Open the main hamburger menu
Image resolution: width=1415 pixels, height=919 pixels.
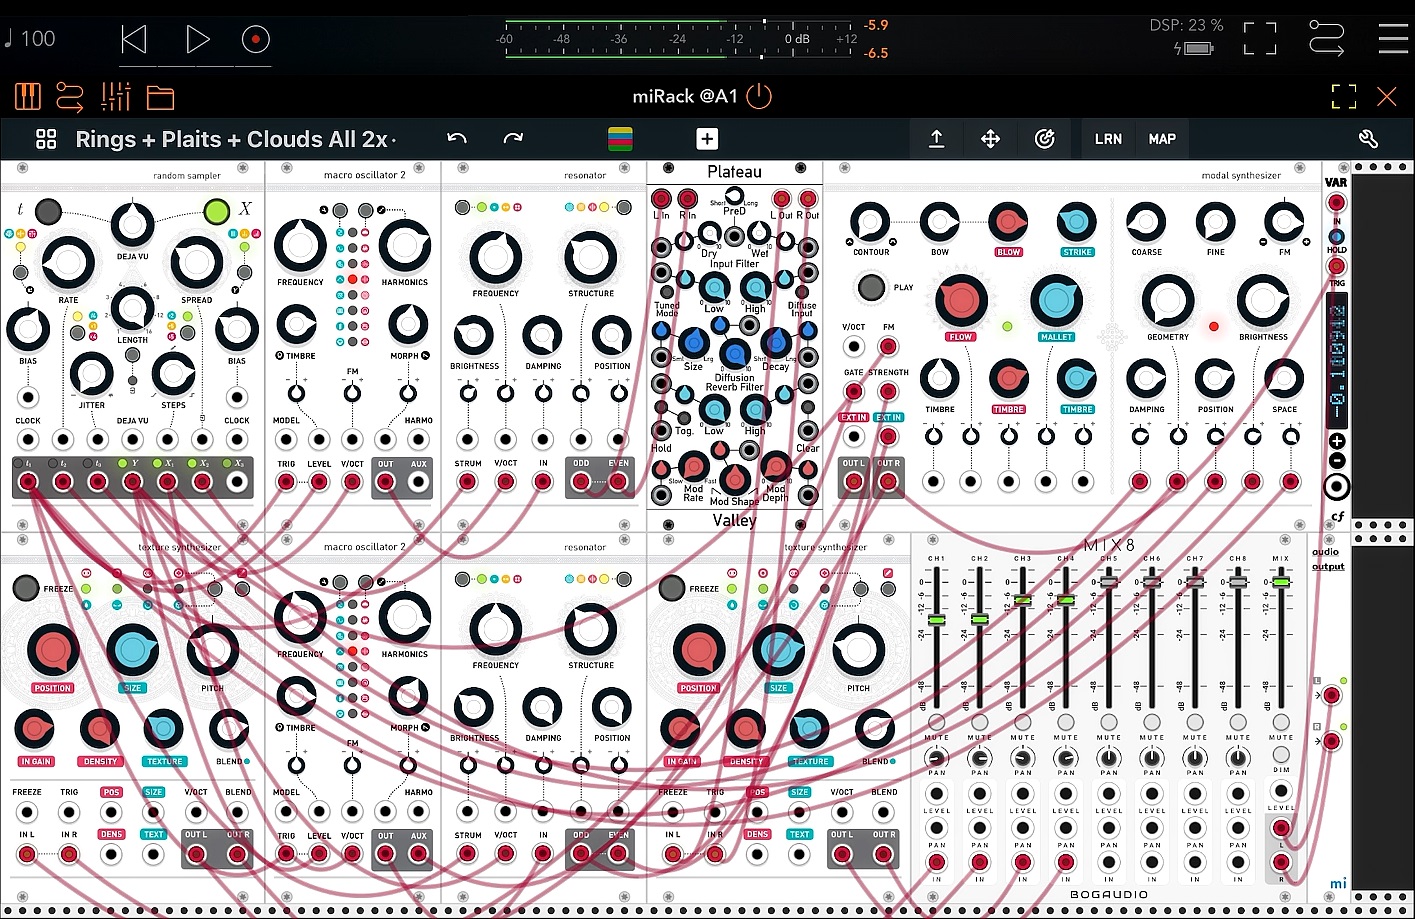[1393, 39]
